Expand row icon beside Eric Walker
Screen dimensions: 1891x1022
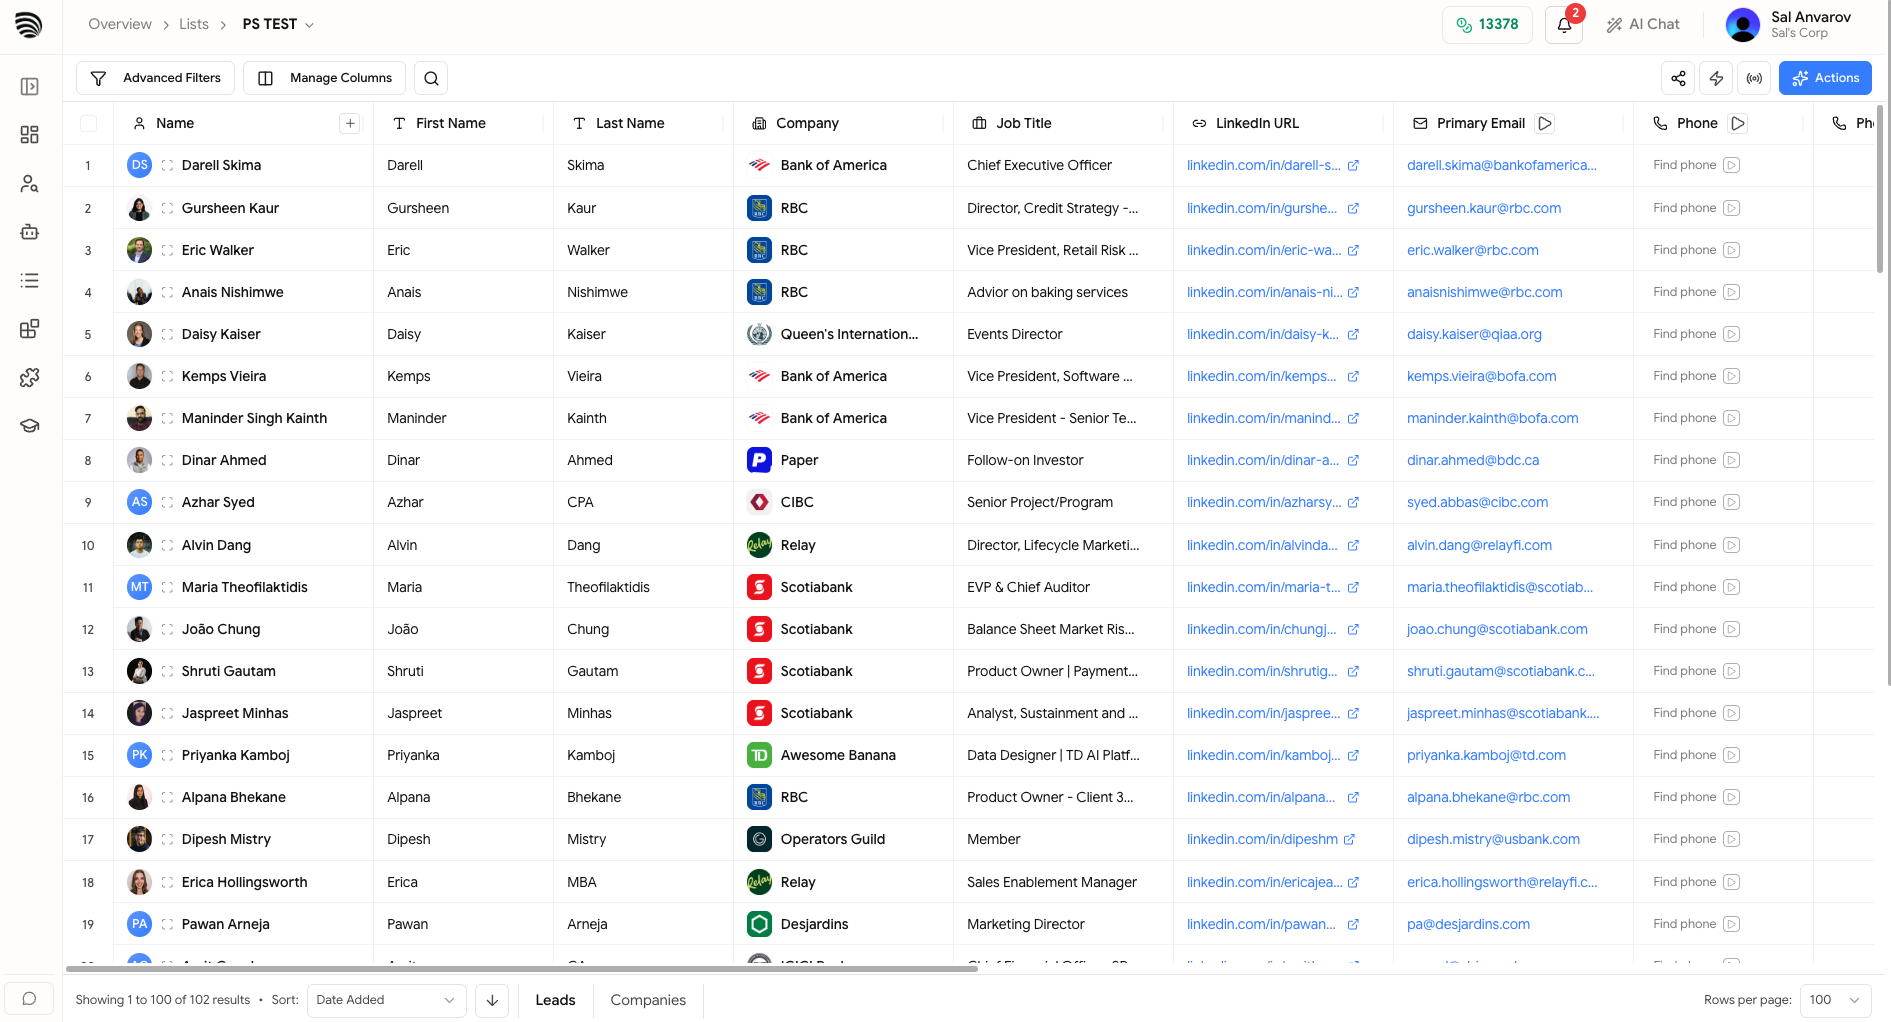tap(167, 250)
